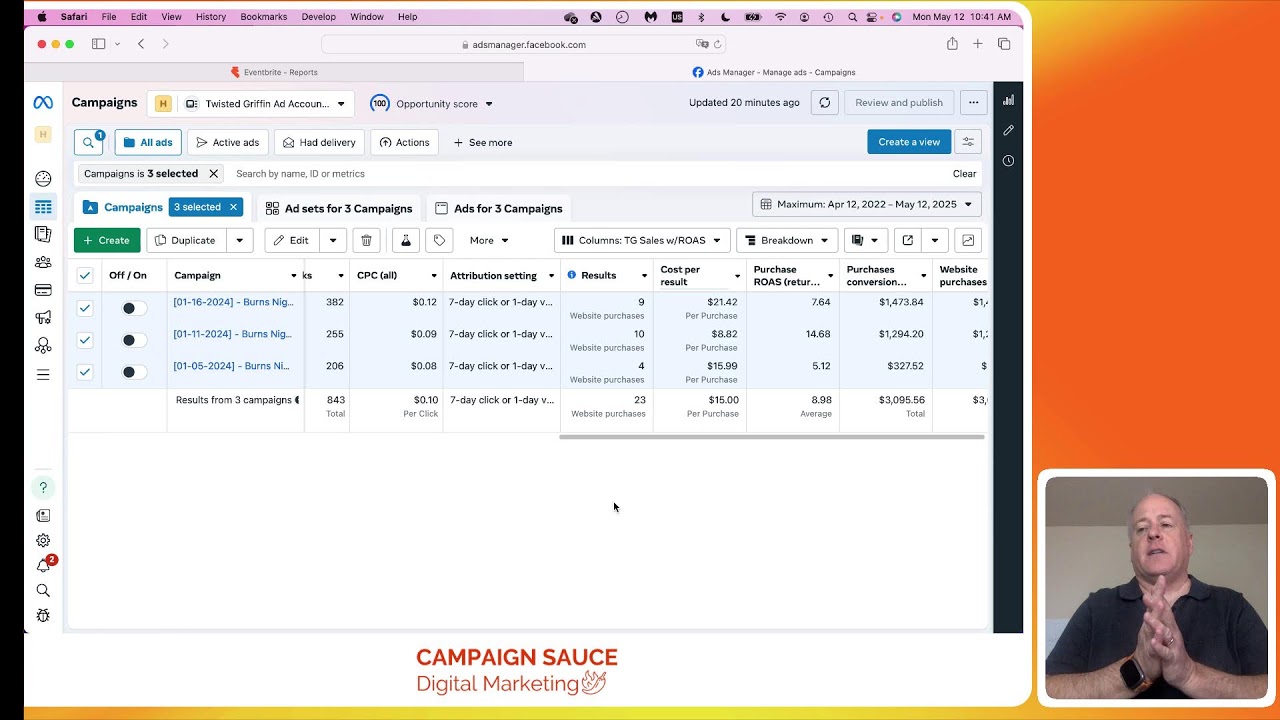Open Safari History menu

click(x=211, y=17)
